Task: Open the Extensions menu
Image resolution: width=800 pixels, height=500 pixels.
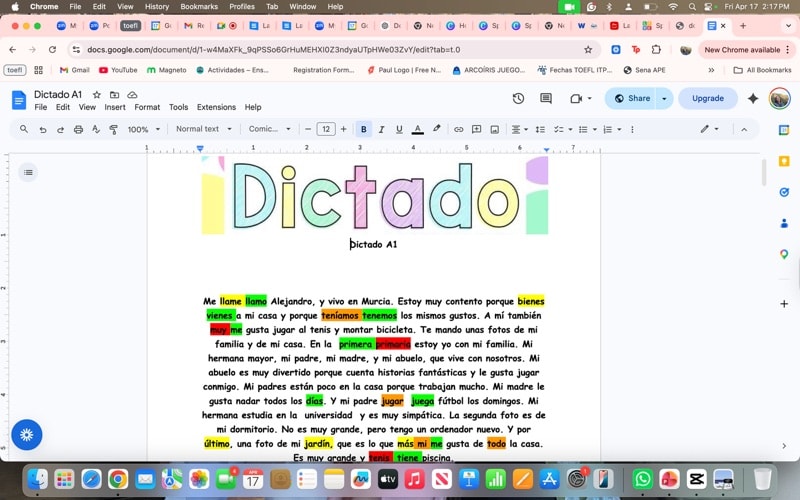Action: (216, 107)
